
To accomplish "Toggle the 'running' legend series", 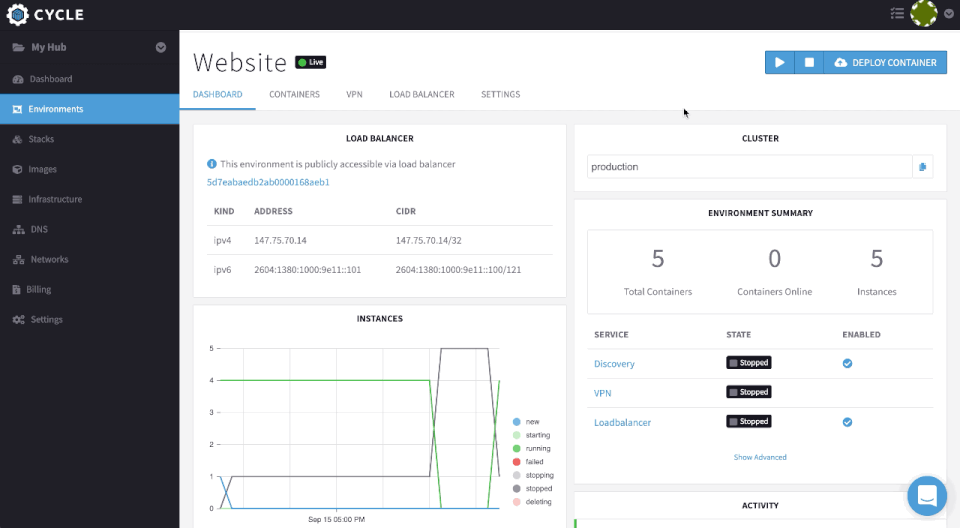I will point(531,448).
